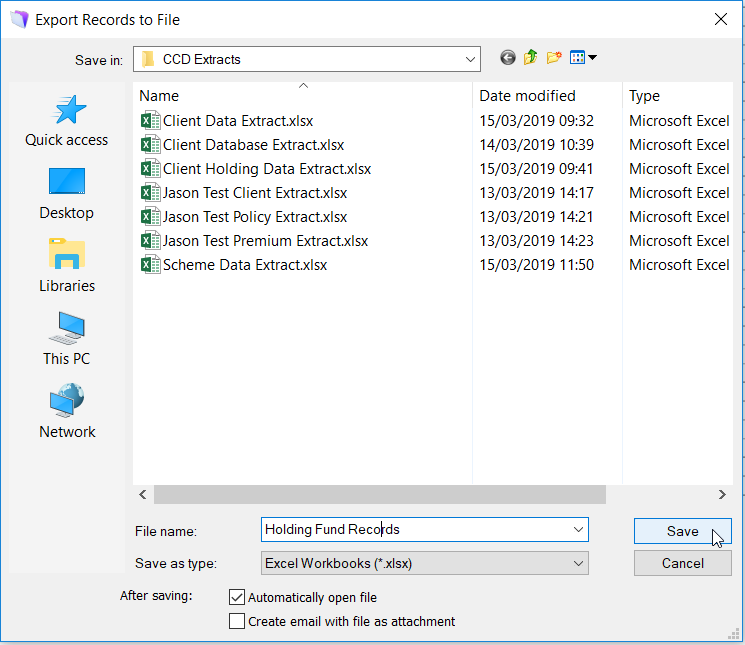Go to Desktop in sidebar
This screenshot has height=645, width=745.
67,194
